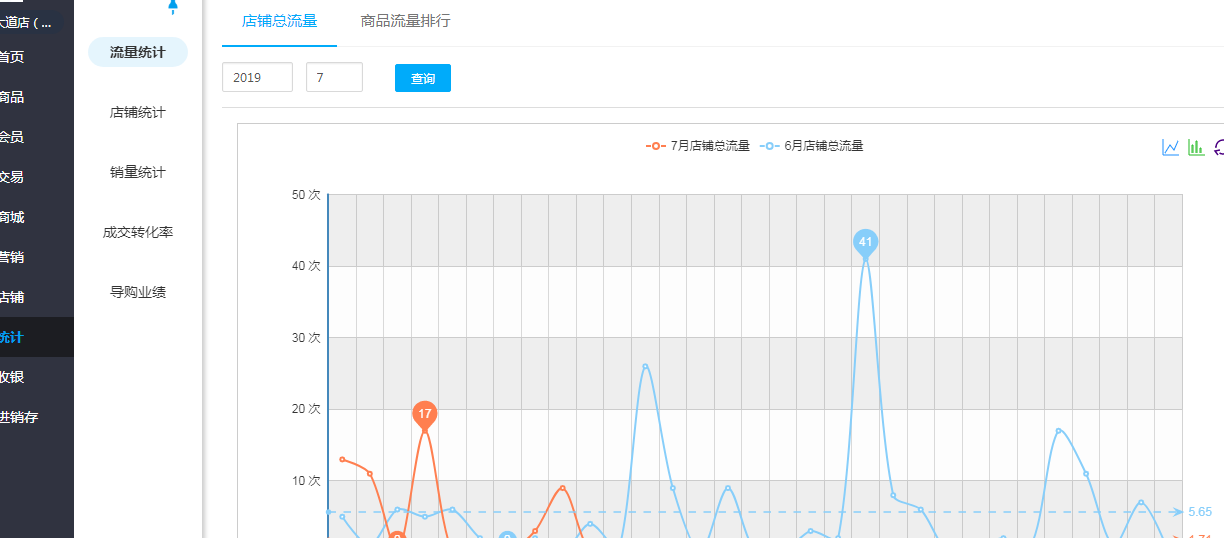Click the 20 次 axis label
This screenshot has height=538, width=1224.
click(306, 409)
